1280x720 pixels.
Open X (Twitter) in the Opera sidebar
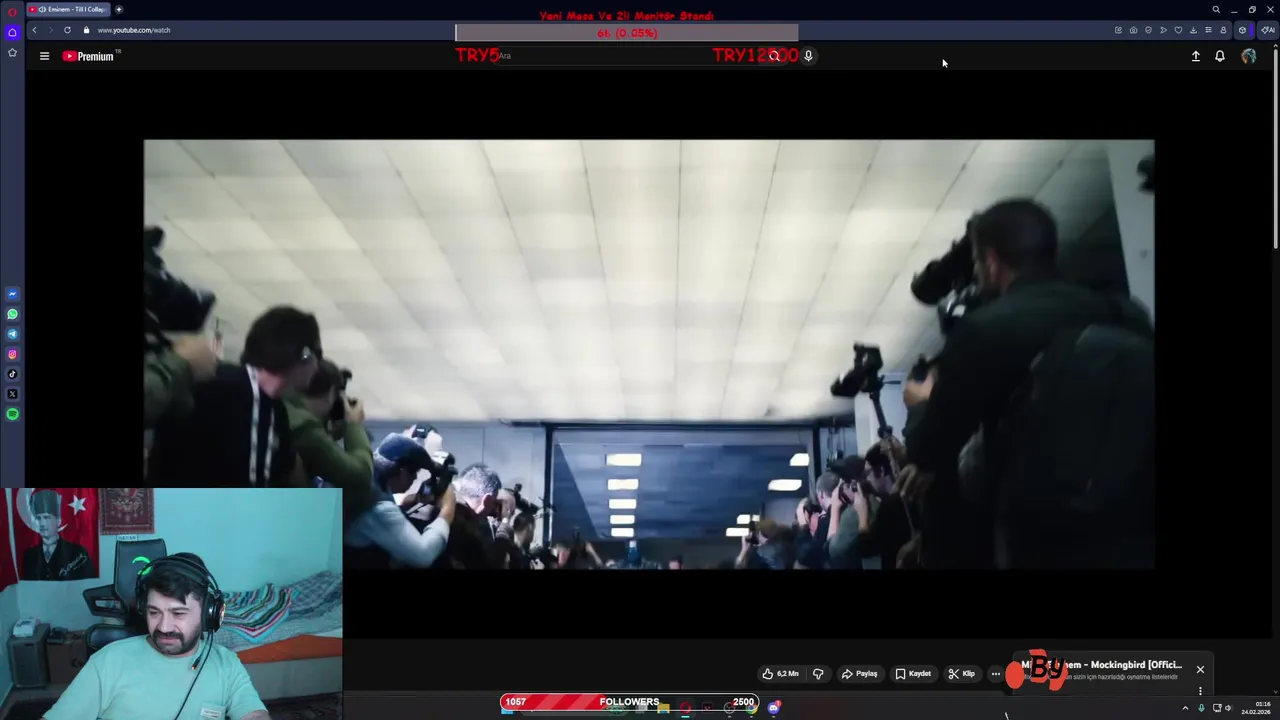click(12, 394)
